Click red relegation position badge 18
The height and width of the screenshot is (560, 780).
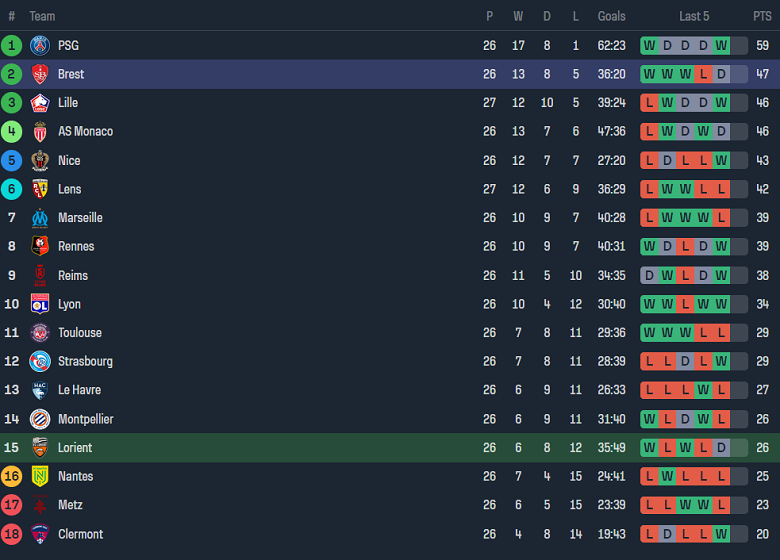tap(12, 534)
